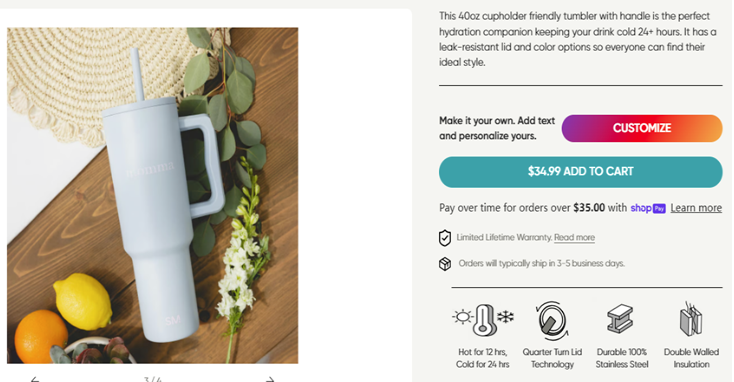This screenshot has height=382, width=734.
Task: Open the warranty Read more link
Action: [574, 237]
